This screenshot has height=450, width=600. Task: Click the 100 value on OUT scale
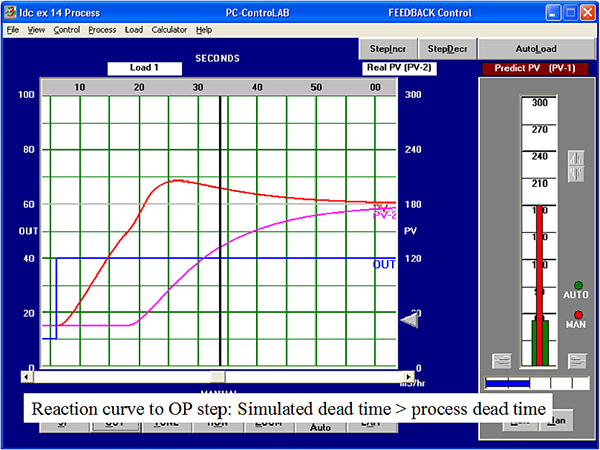[26, 95]
